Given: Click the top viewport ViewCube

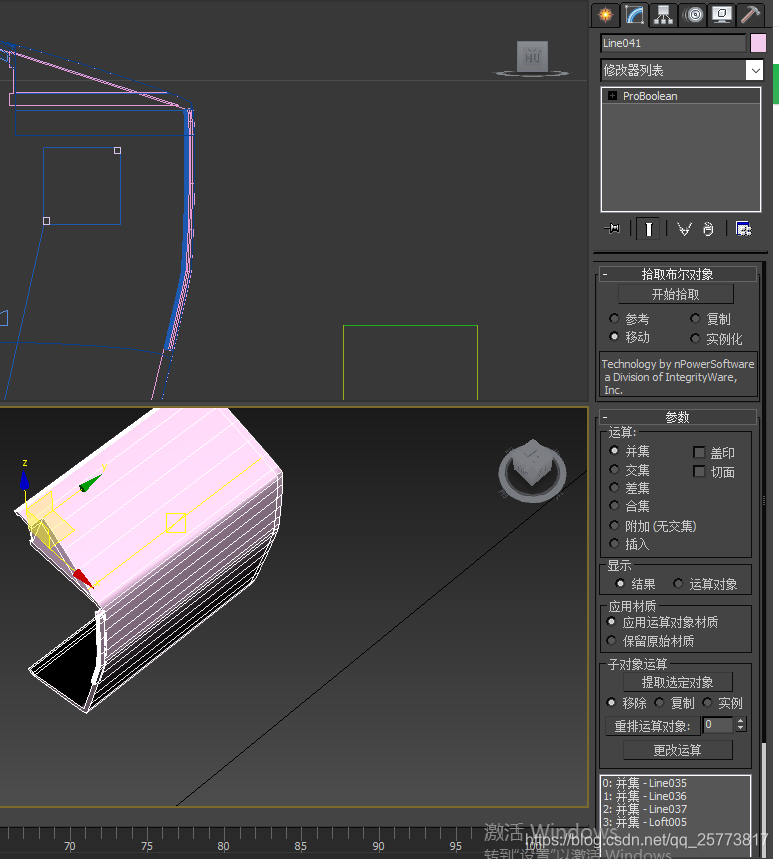Looking at the screenshot, I should 532,56.
